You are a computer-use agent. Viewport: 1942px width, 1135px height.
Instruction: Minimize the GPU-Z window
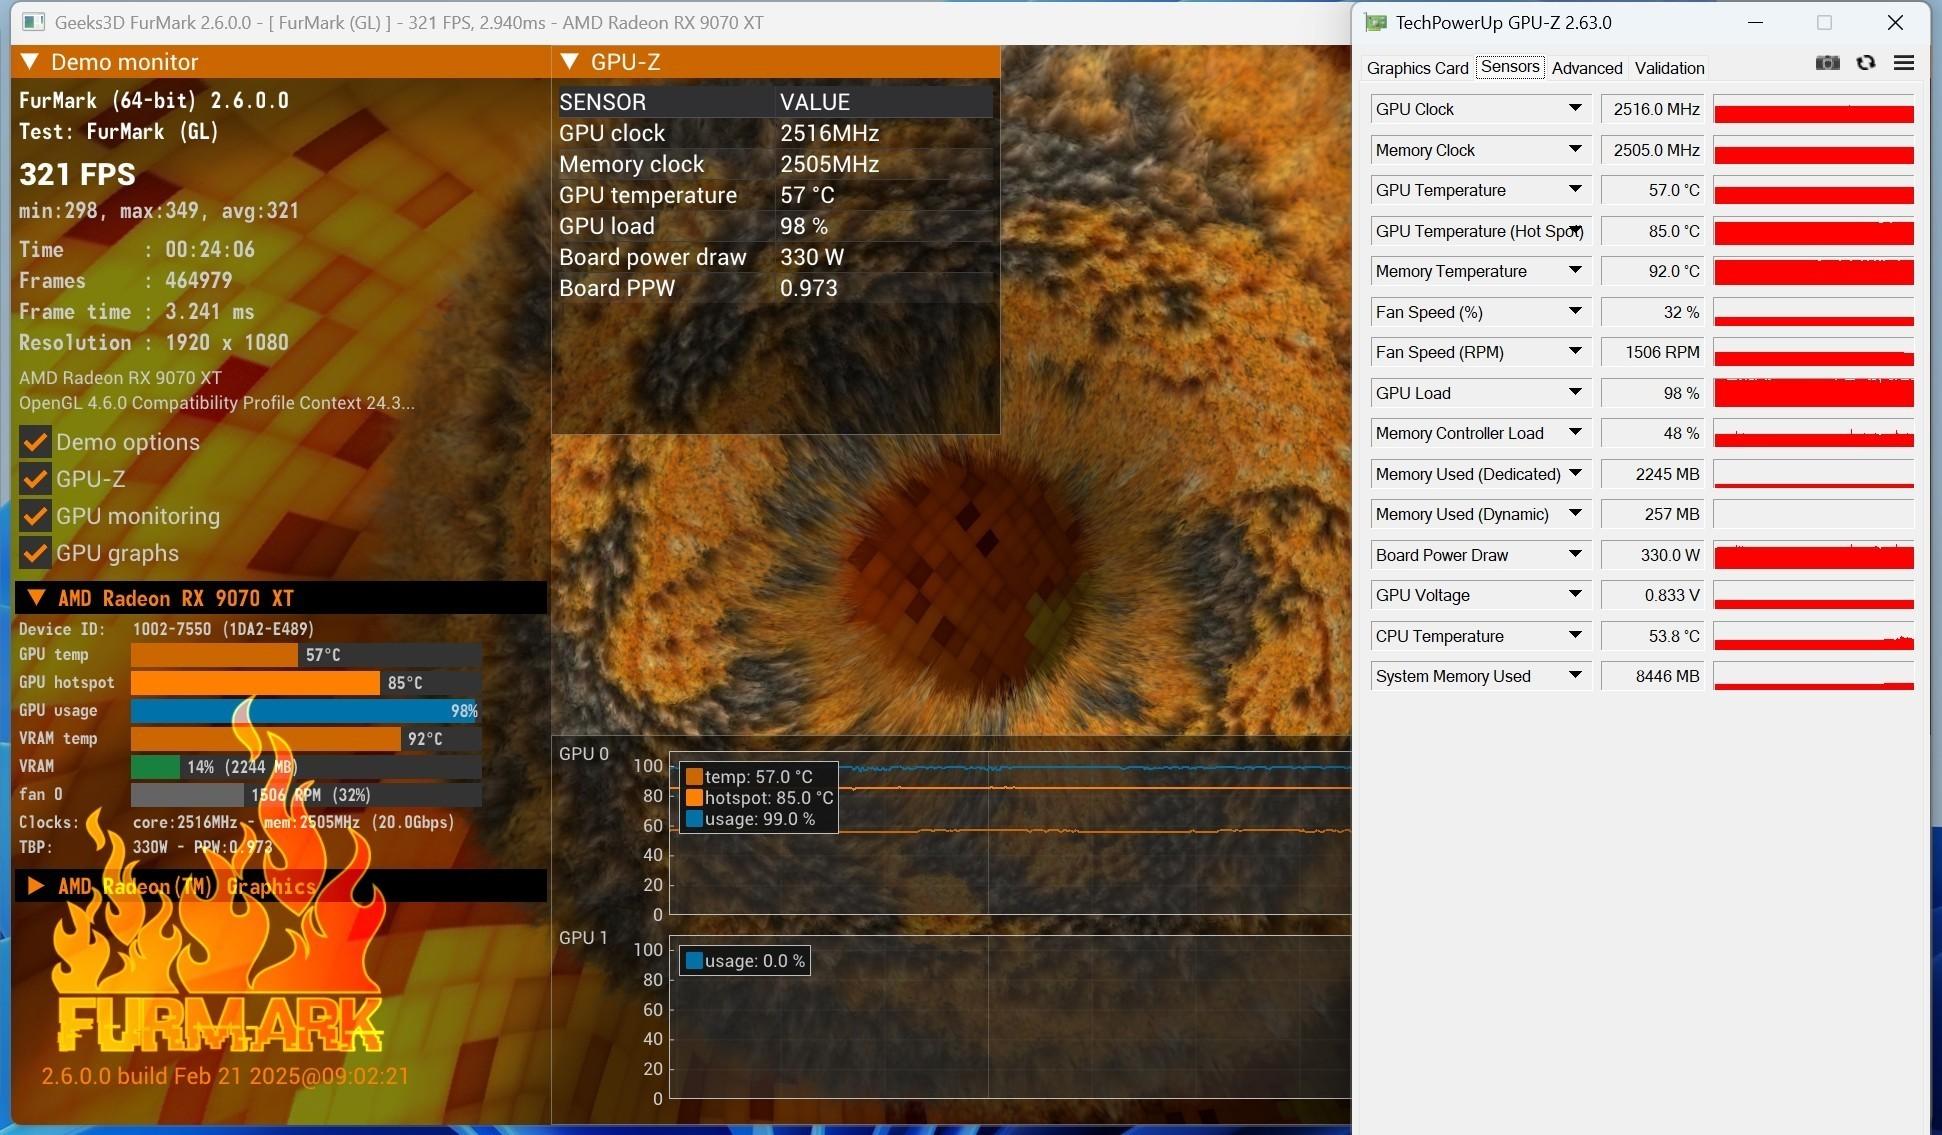pos(1755,22)
